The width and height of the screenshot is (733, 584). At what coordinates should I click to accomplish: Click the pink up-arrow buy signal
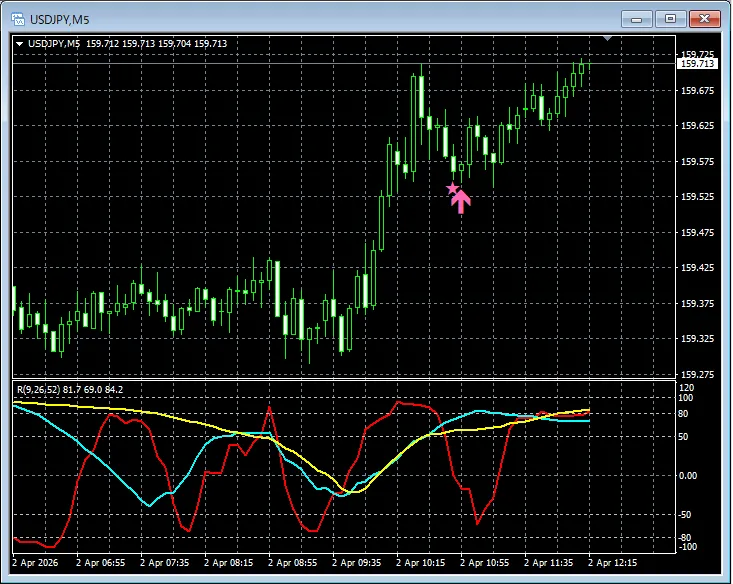(461, 202)
